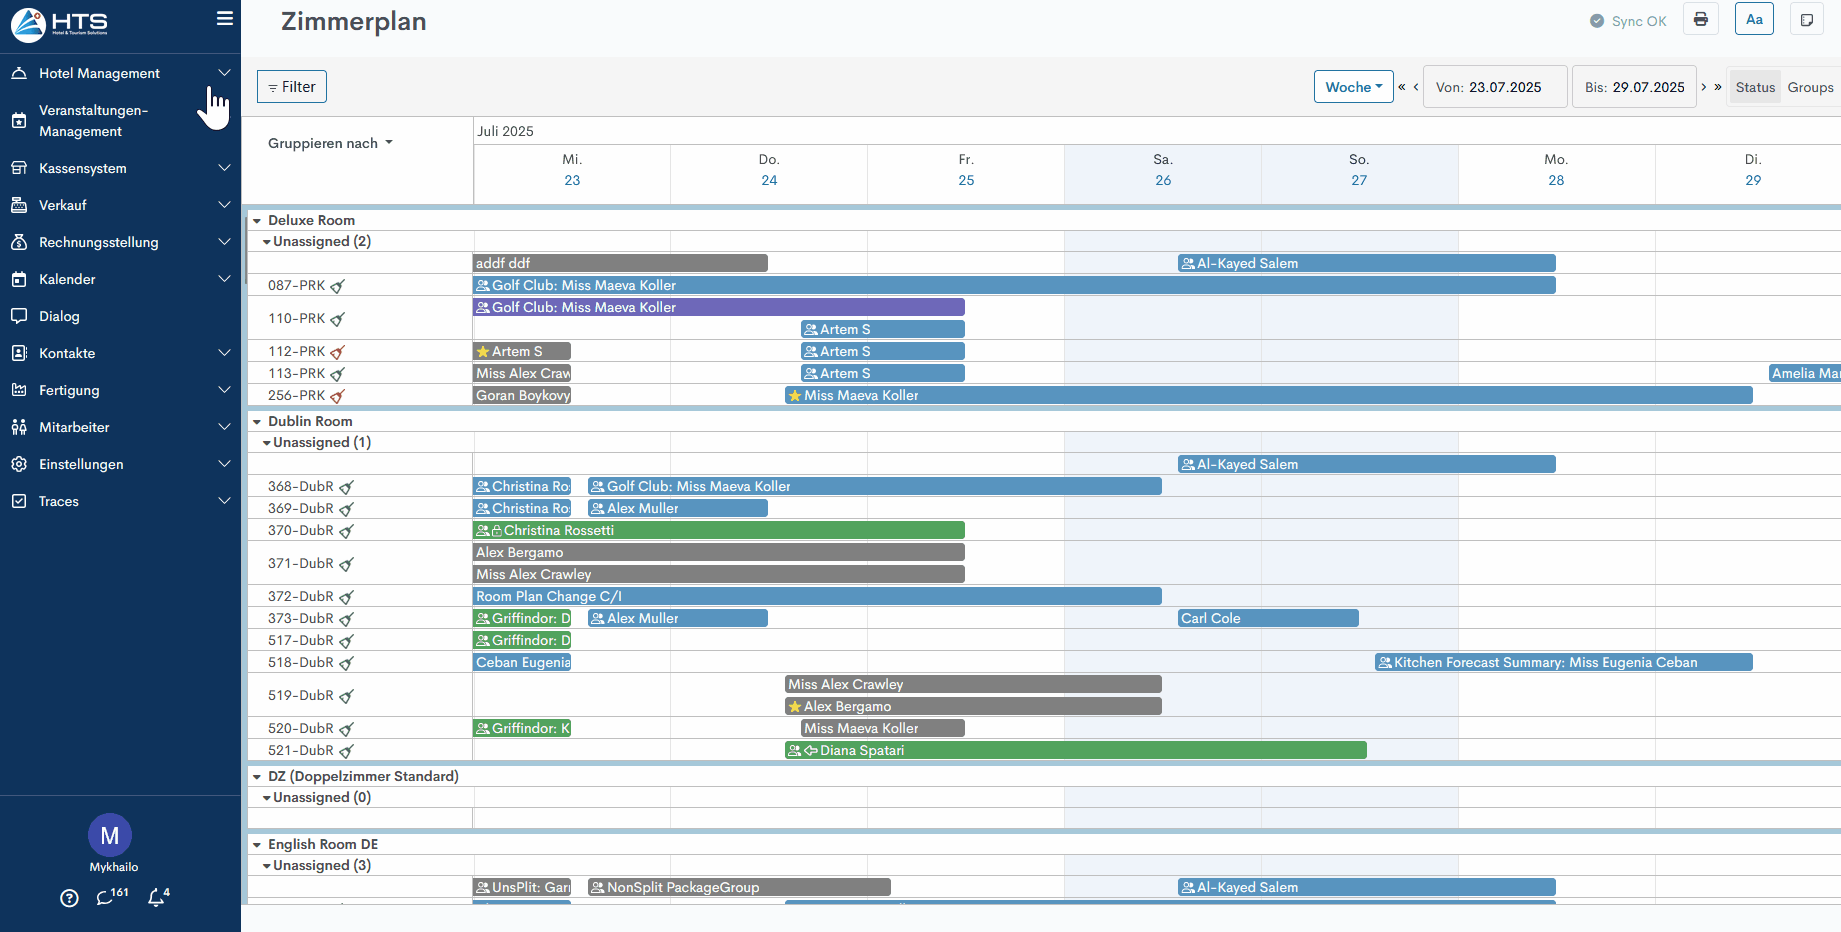Image resolution: width=1841 pixels, height=932 pixels.
Task: Open the Gruppieren nach dropdown
Action: click(330, 143)
